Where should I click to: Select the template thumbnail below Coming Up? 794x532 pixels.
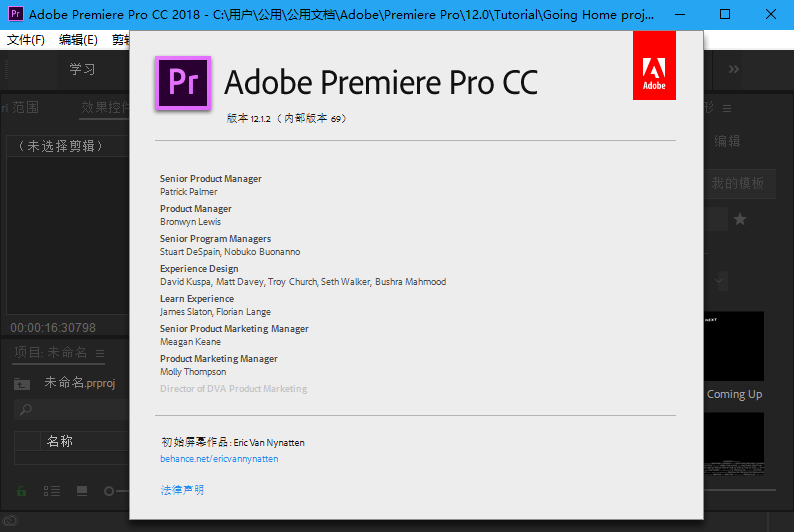click(x=734, y=444)
